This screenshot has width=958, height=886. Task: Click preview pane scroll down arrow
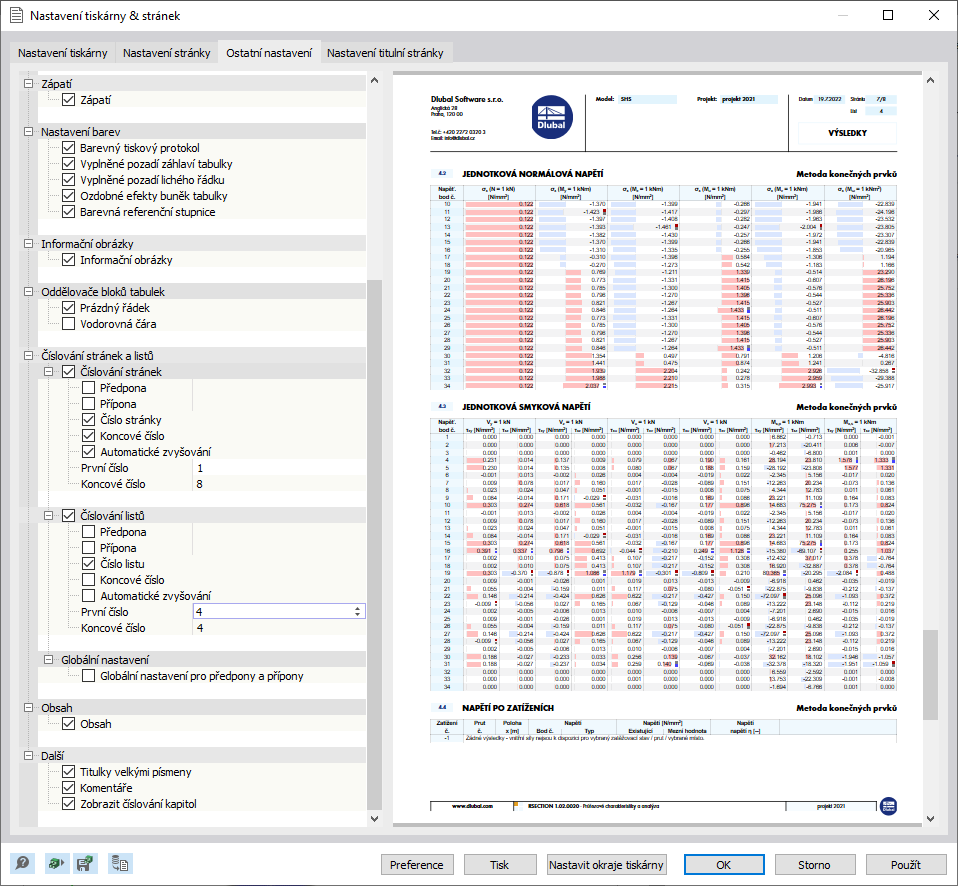(930, 819)
